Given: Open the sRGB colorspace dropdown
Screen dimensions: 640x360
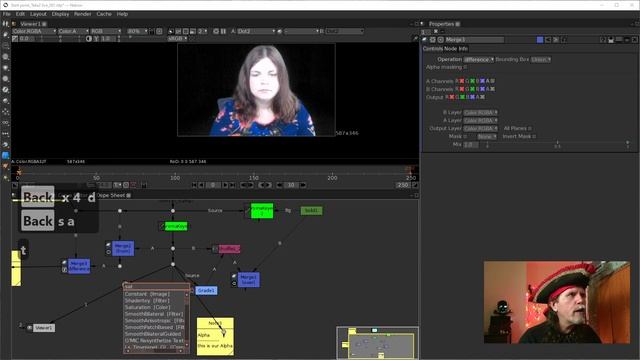Looking at the screenshot, I should (x=177, y=38).
